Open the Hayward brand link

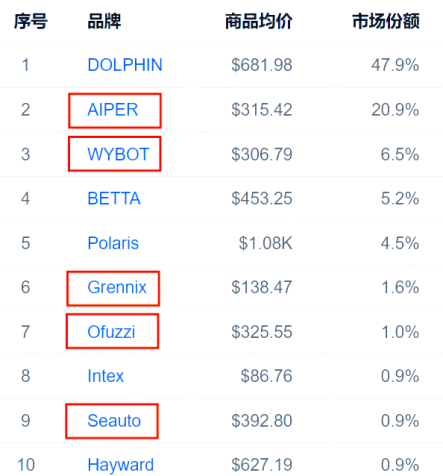click(120, 465)
